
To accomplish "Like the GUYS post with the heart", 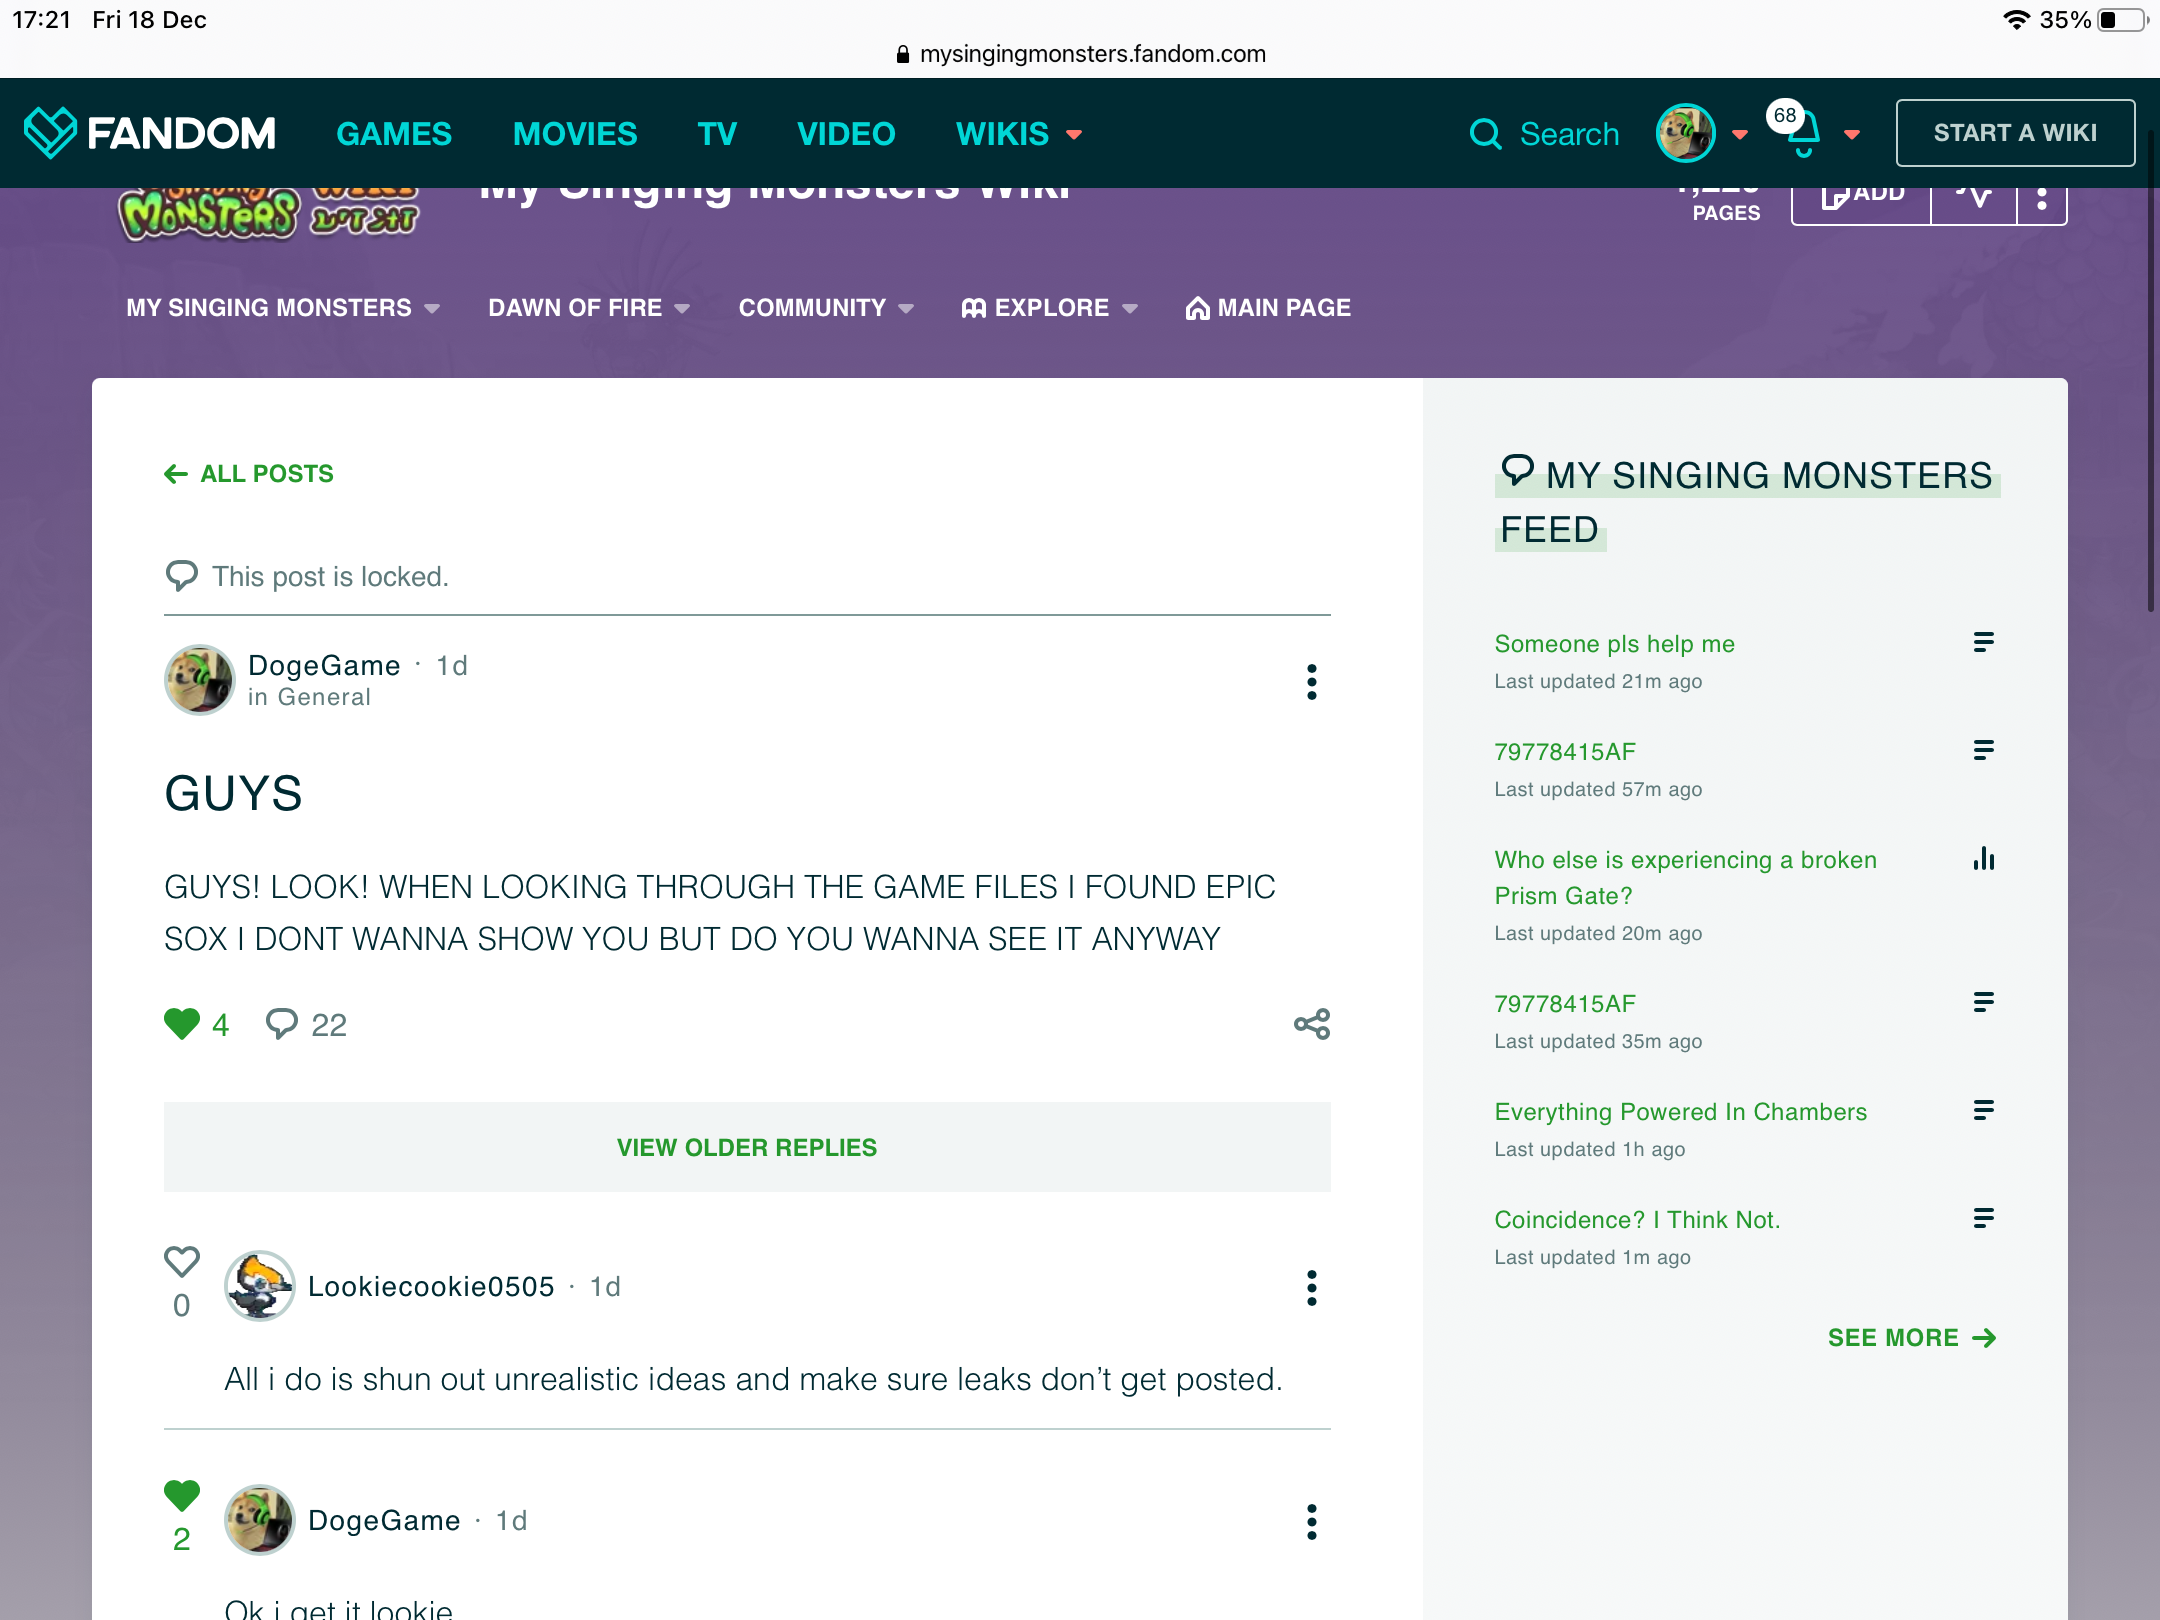I will pyautogui.click(x=182, y=1024).
